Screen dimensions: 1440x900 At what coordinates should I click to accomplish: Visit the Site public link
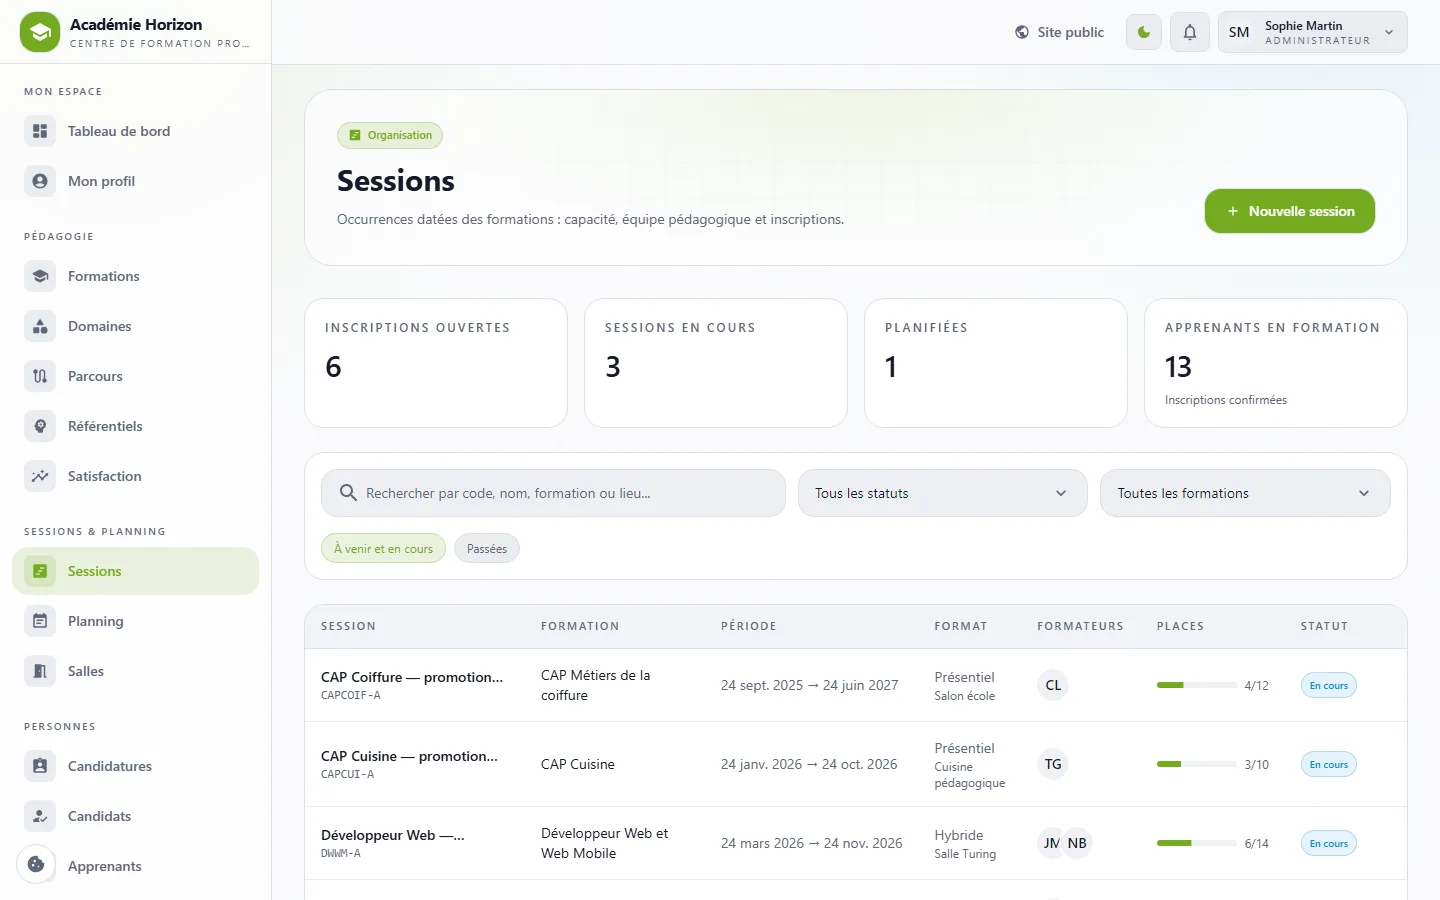[1060, 32]
